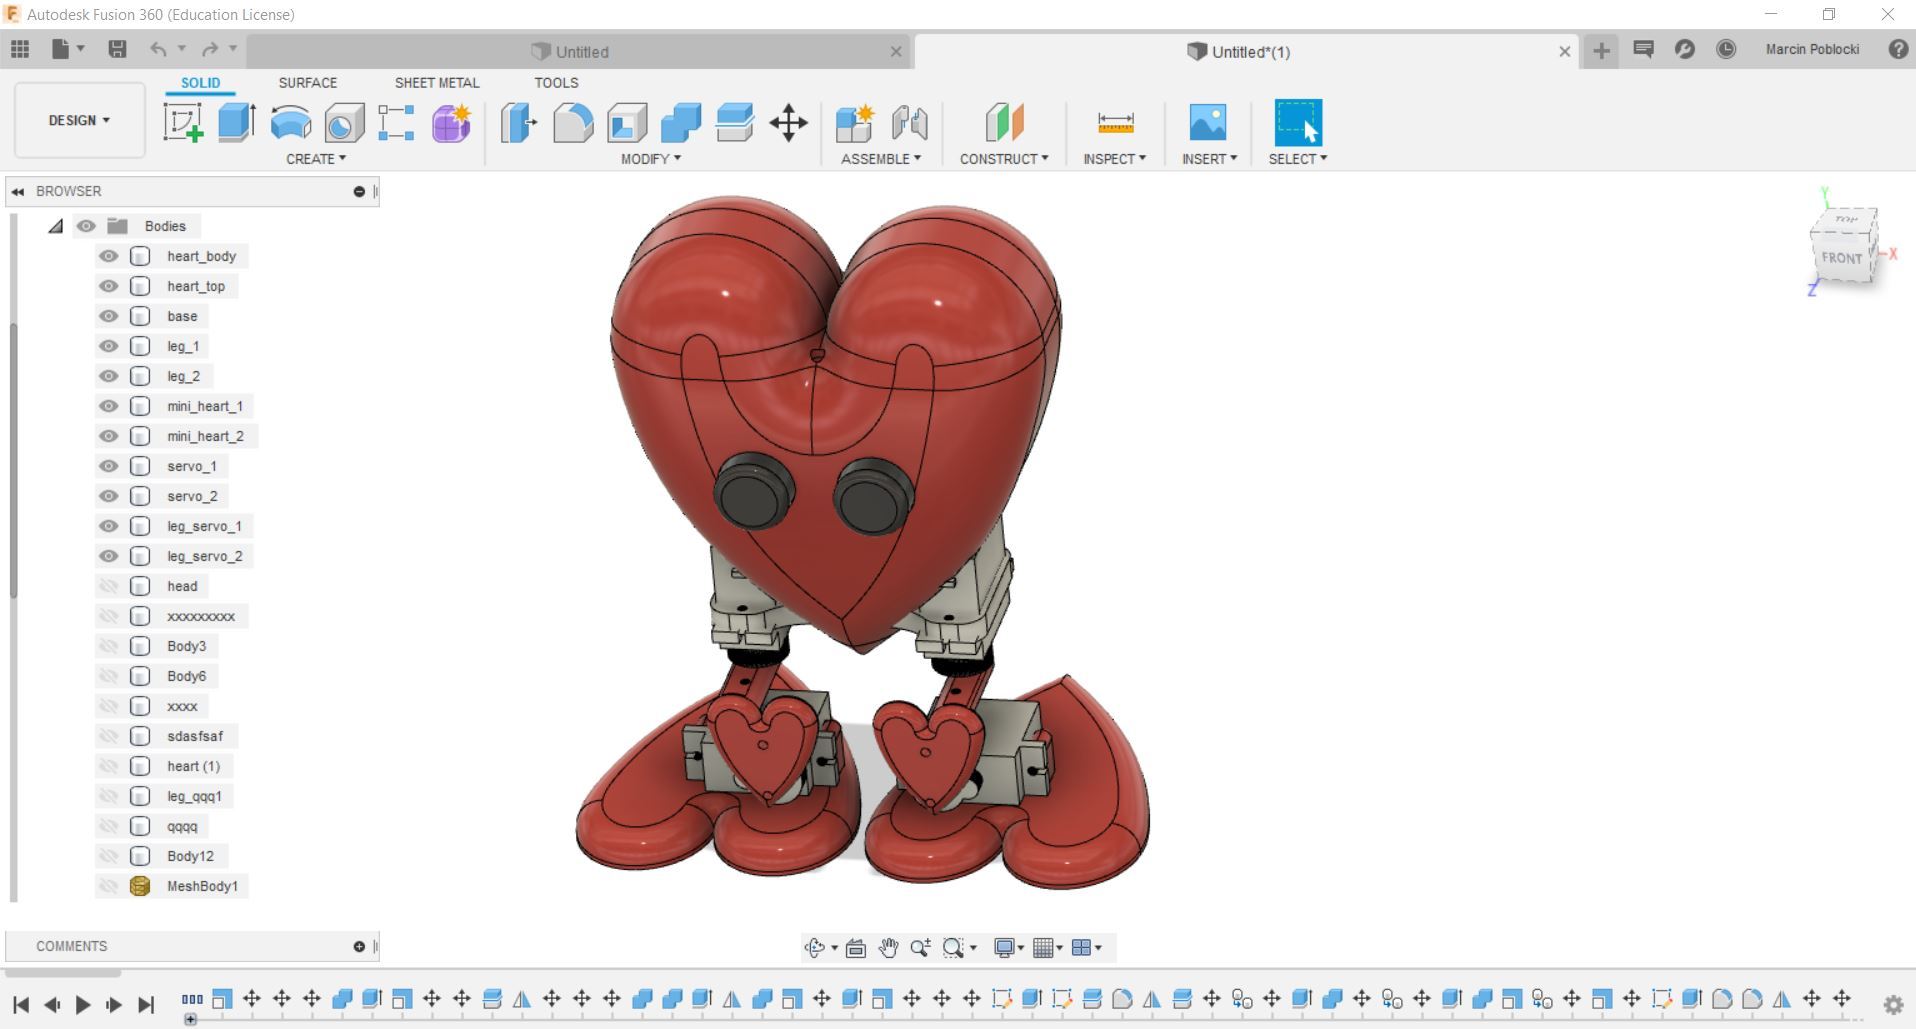Select the Untitled*(1) document tab

[1248, 51]
